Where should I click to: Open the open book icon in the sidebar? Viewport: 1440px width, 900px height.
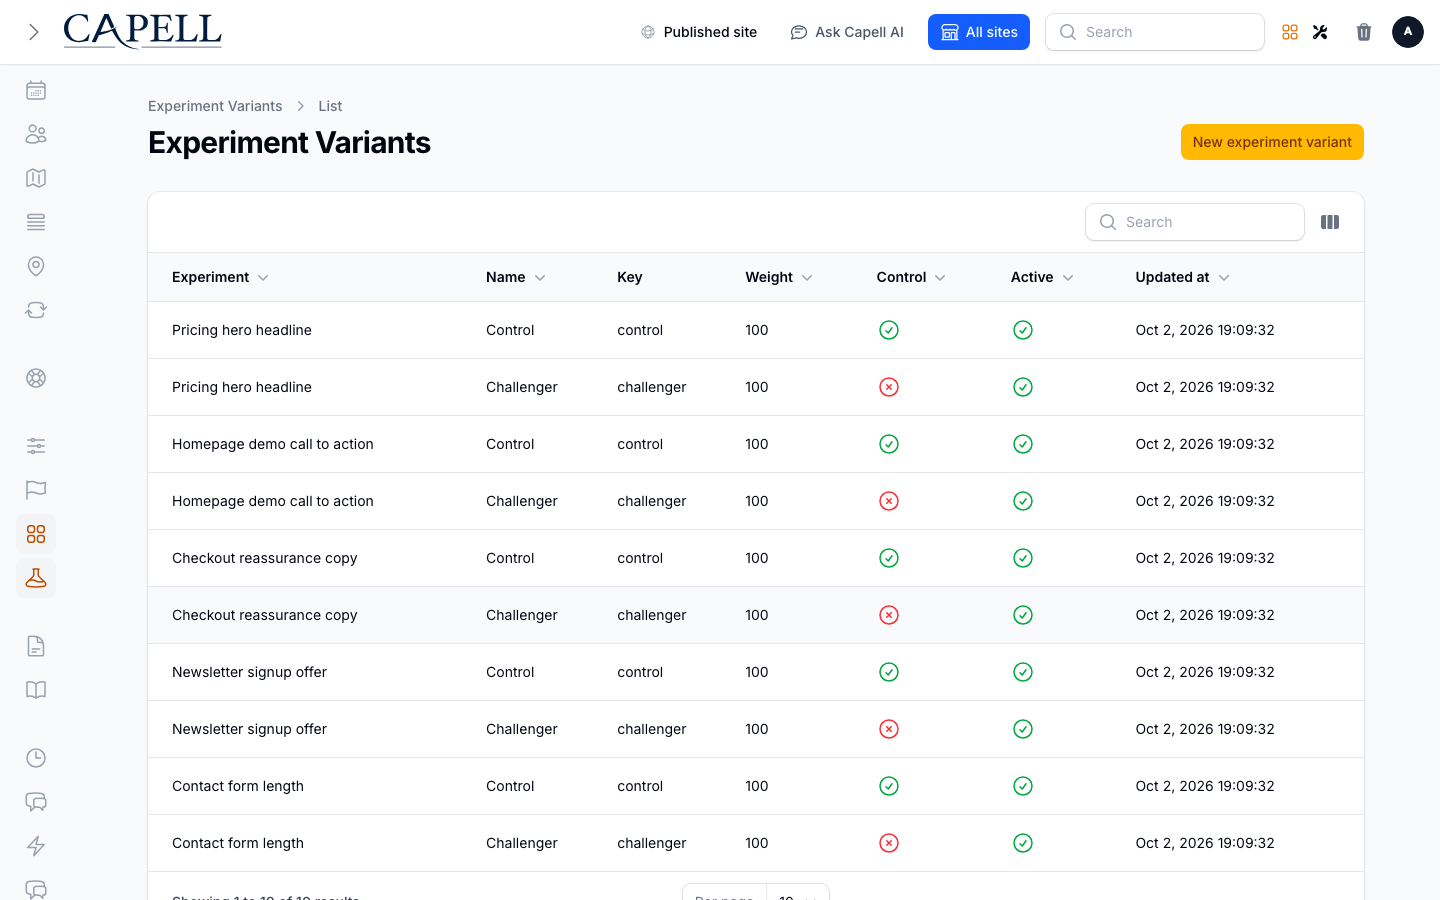tap(36, 690)
